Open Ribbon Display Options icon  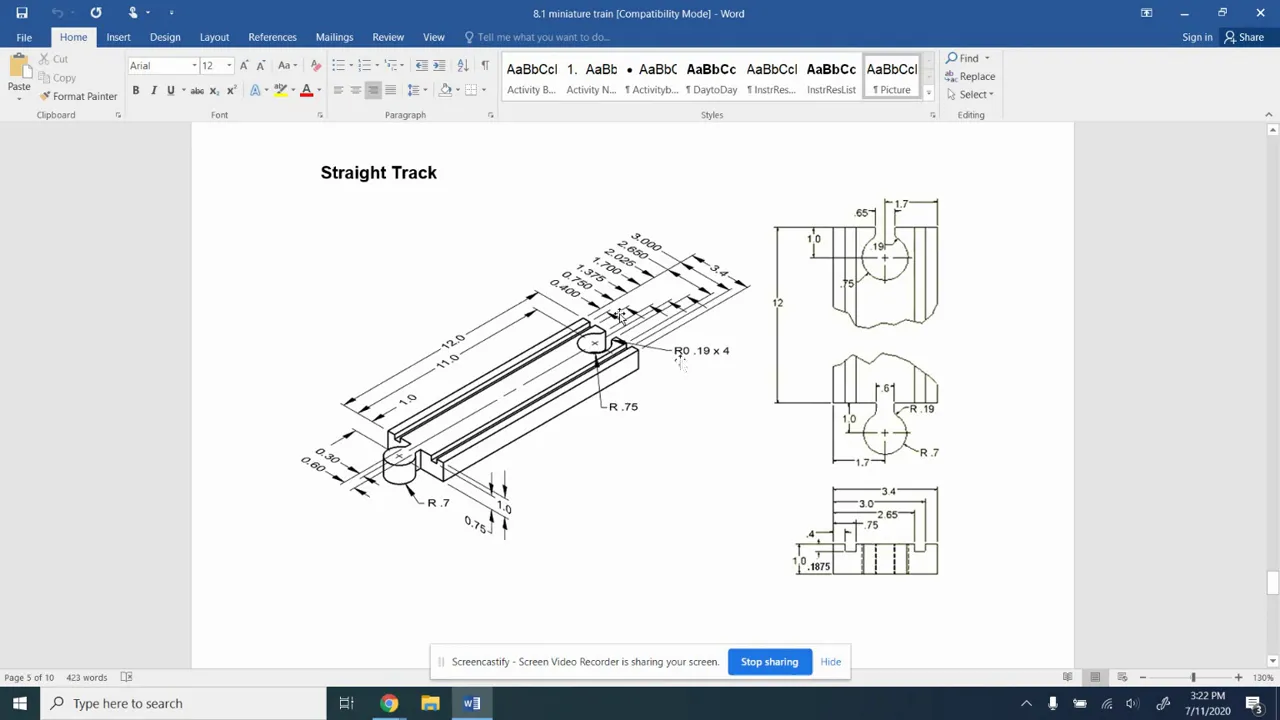[1146, 13]
